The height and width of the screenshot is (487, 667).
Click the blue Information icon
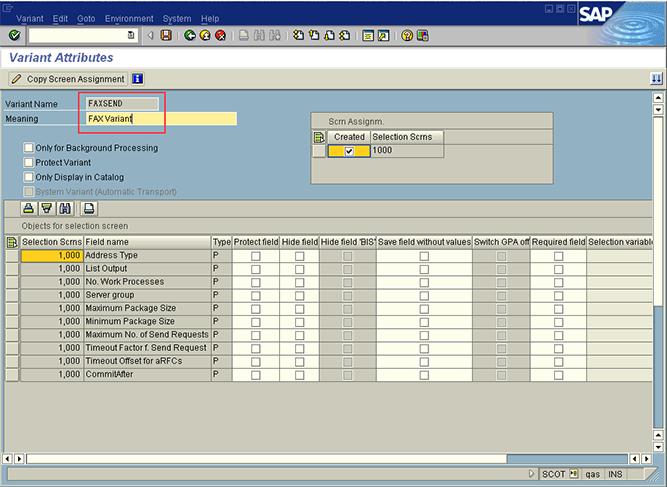click(137, 79)
